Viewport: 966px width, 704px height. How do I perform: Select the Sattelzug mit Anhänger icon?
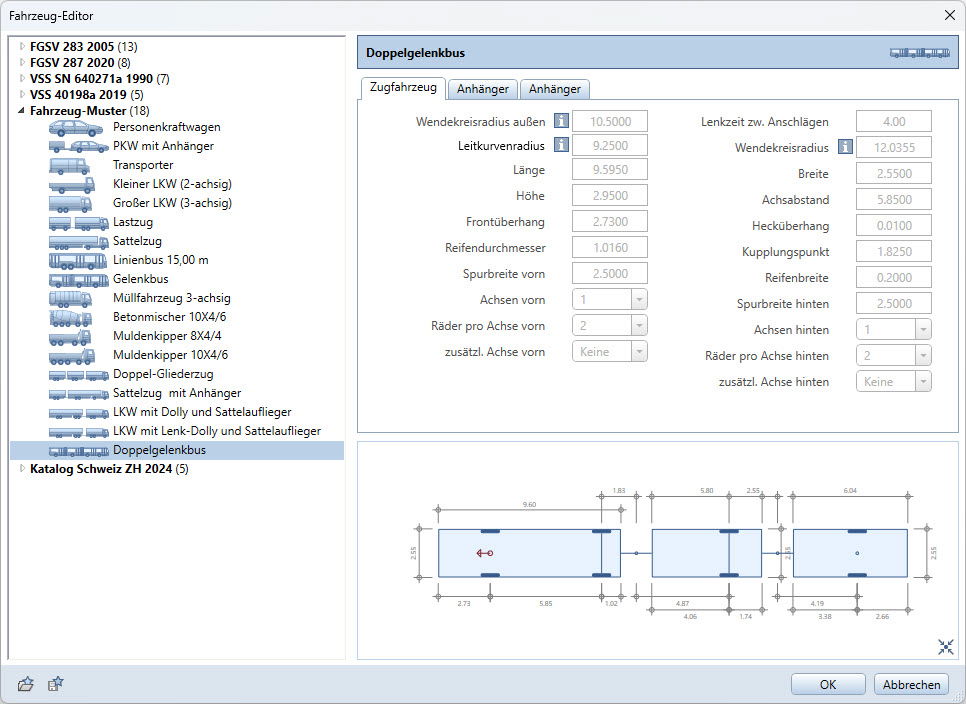pyautogui.click(x=79, y=394)
